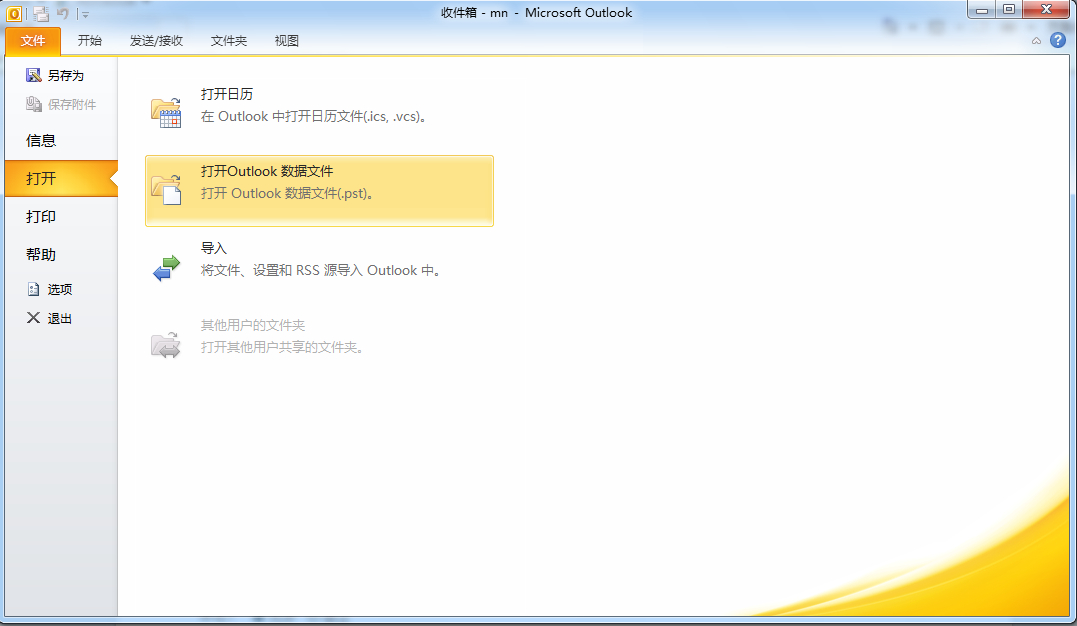Select the orange 文件 tab
Viewport: 1077px width, 626px height.
click(x=33, y=41)
